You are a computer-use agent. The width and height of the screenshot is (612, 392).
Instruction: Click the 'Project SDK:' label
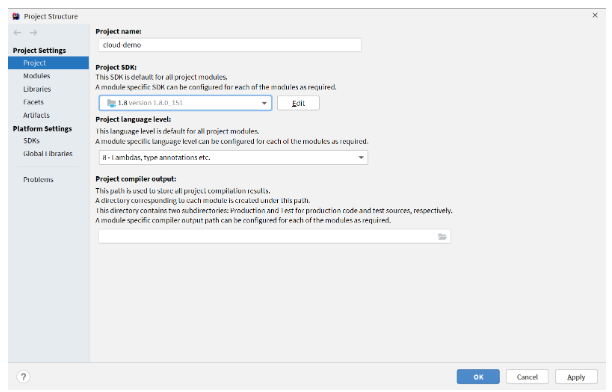[116, 67]
